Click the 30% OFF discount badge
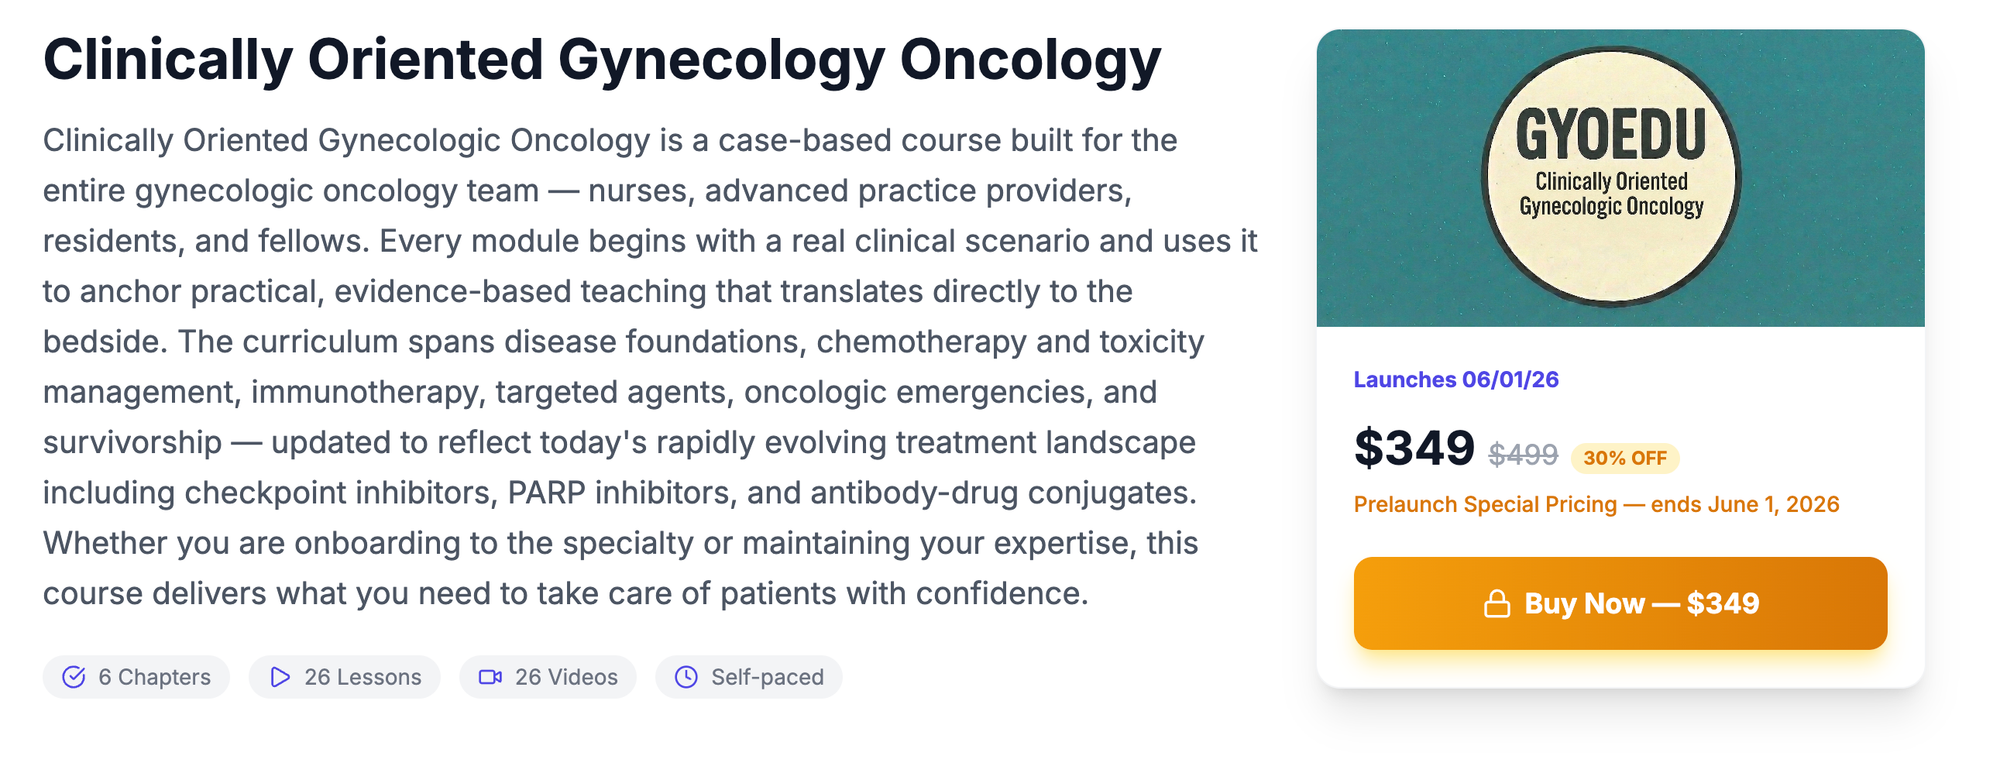The height and width of the screenshot is (773, 2000). pos(1624,458)
